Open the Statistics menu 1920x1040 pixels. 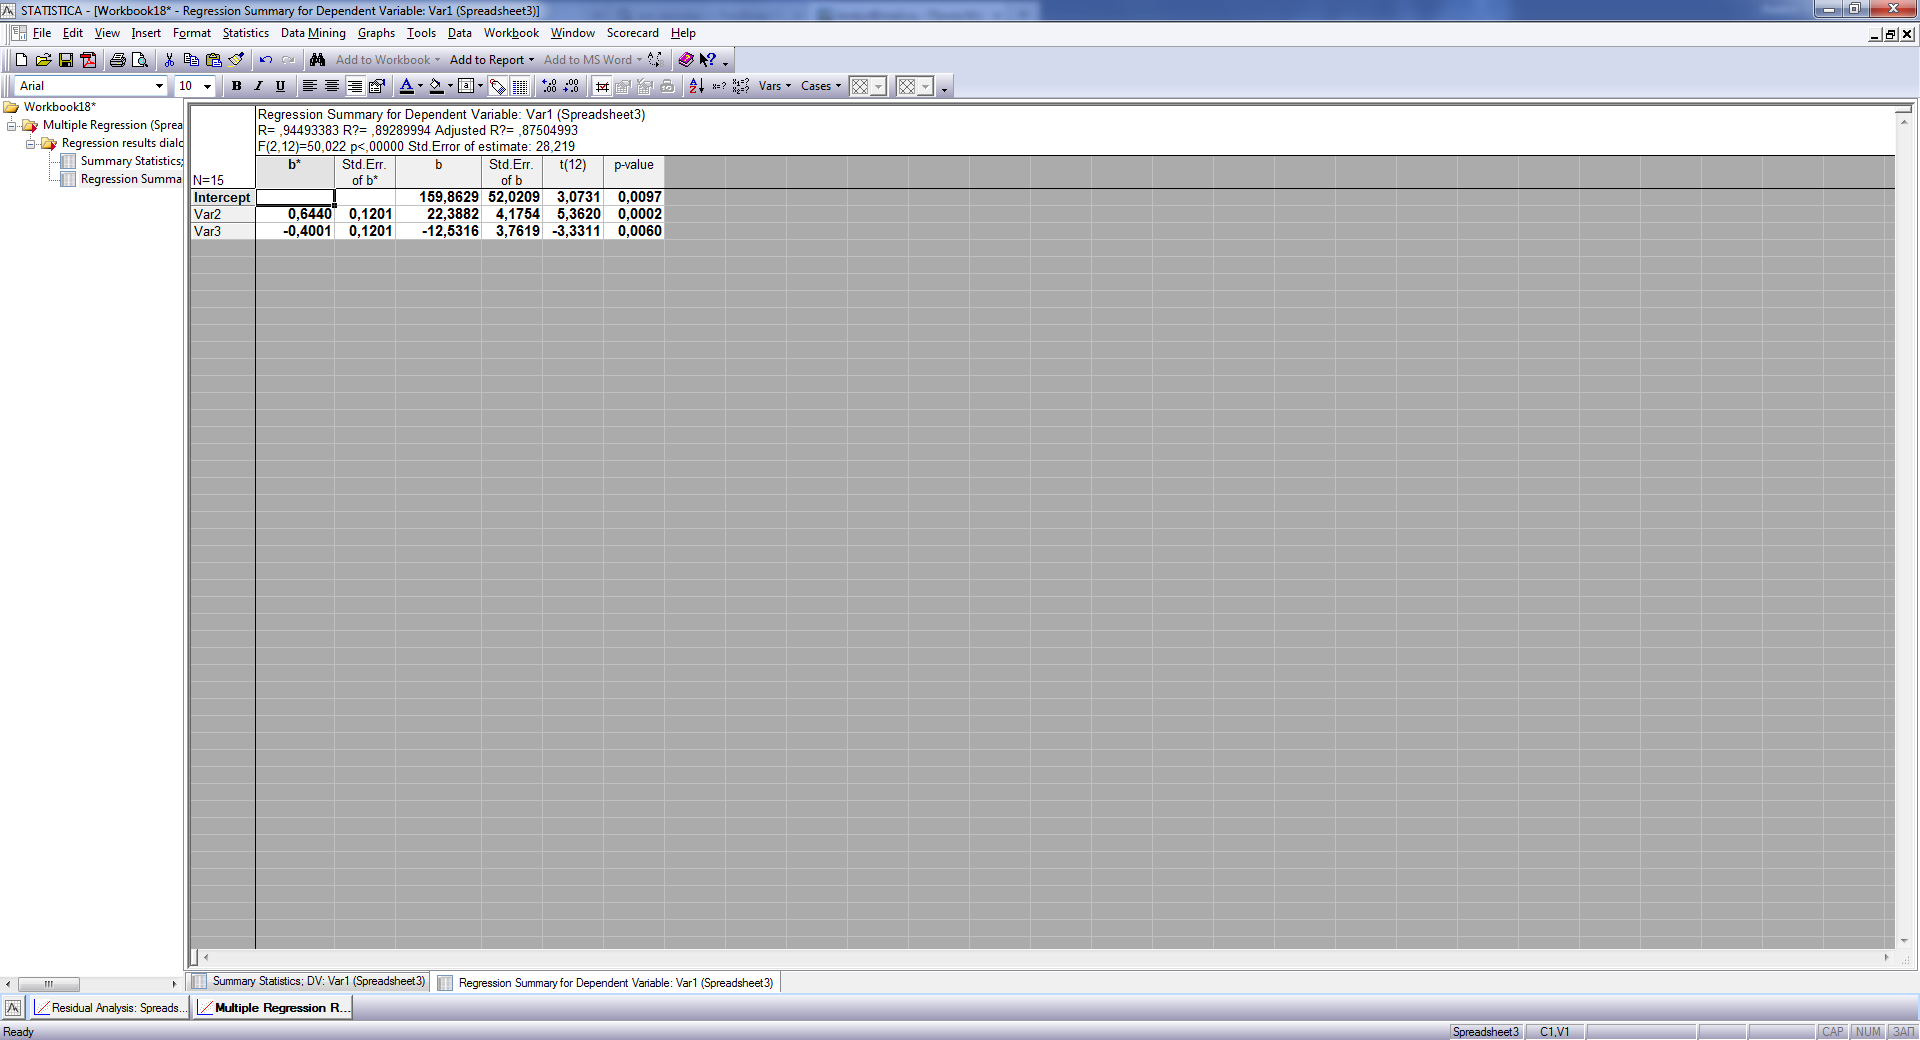(x=246, y=33)
